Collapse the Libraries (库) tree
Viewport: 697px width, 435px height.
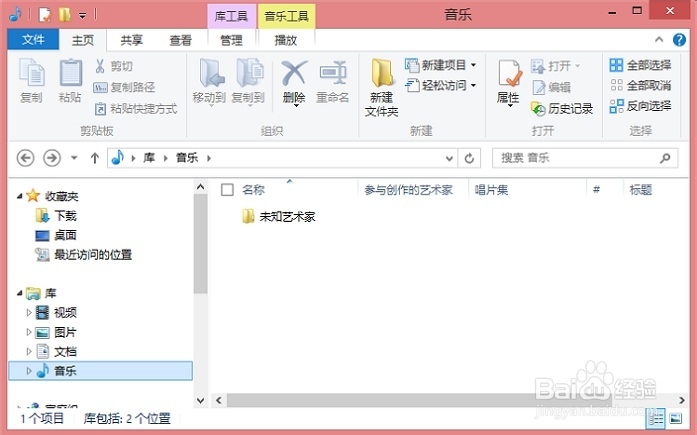click(20, 293)
